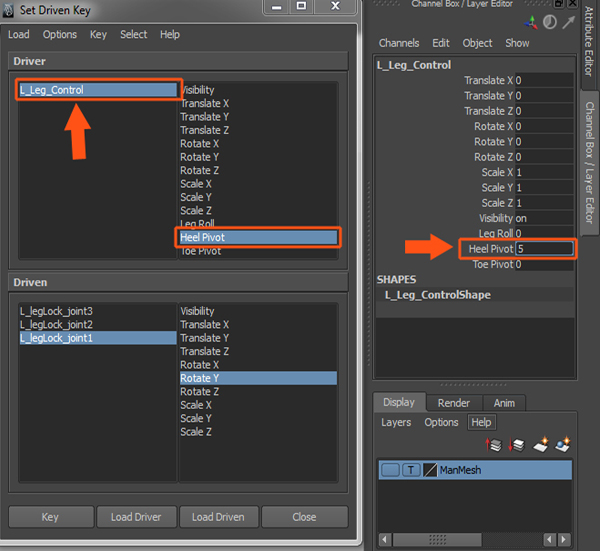Screen dimensions: 600x551
Task: Open the Object menu in Channel Box
Action: click(477, 43)
